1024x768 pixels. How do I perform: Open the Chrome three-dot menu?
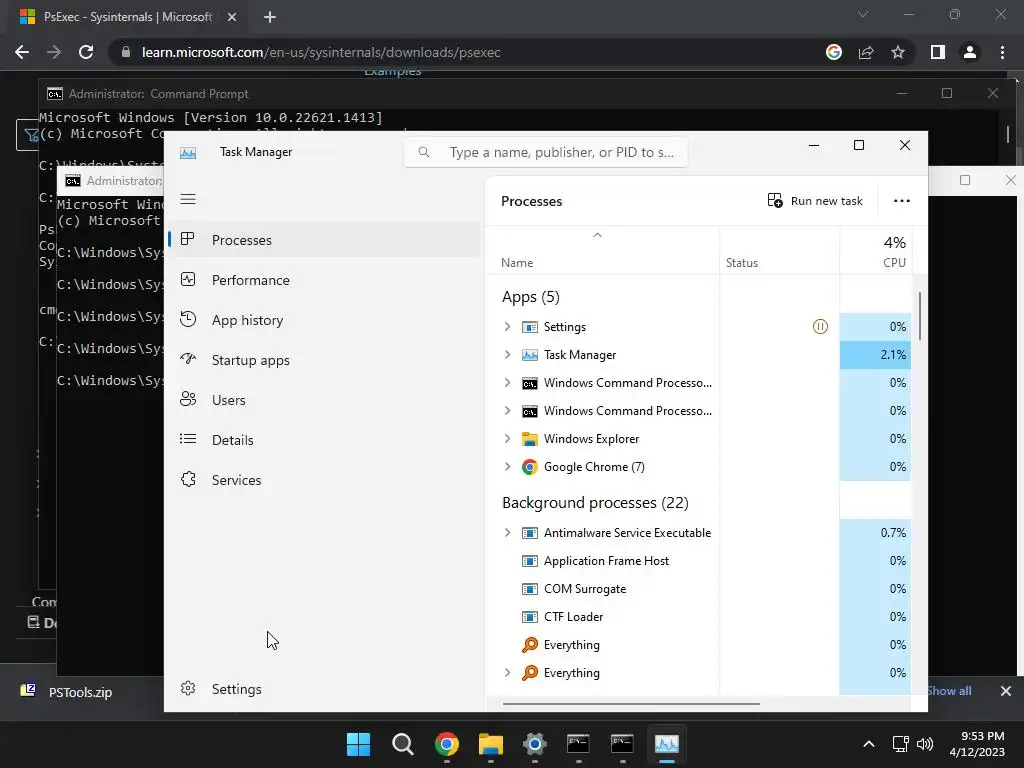point(1002,52)
